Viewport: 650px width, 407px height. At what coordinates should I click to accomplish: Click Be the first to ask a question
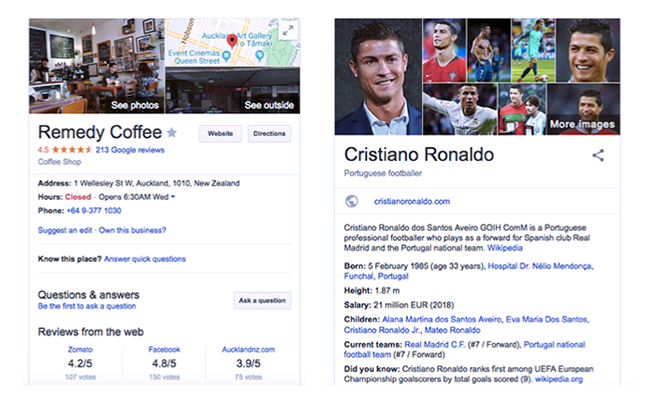[87, 306]
